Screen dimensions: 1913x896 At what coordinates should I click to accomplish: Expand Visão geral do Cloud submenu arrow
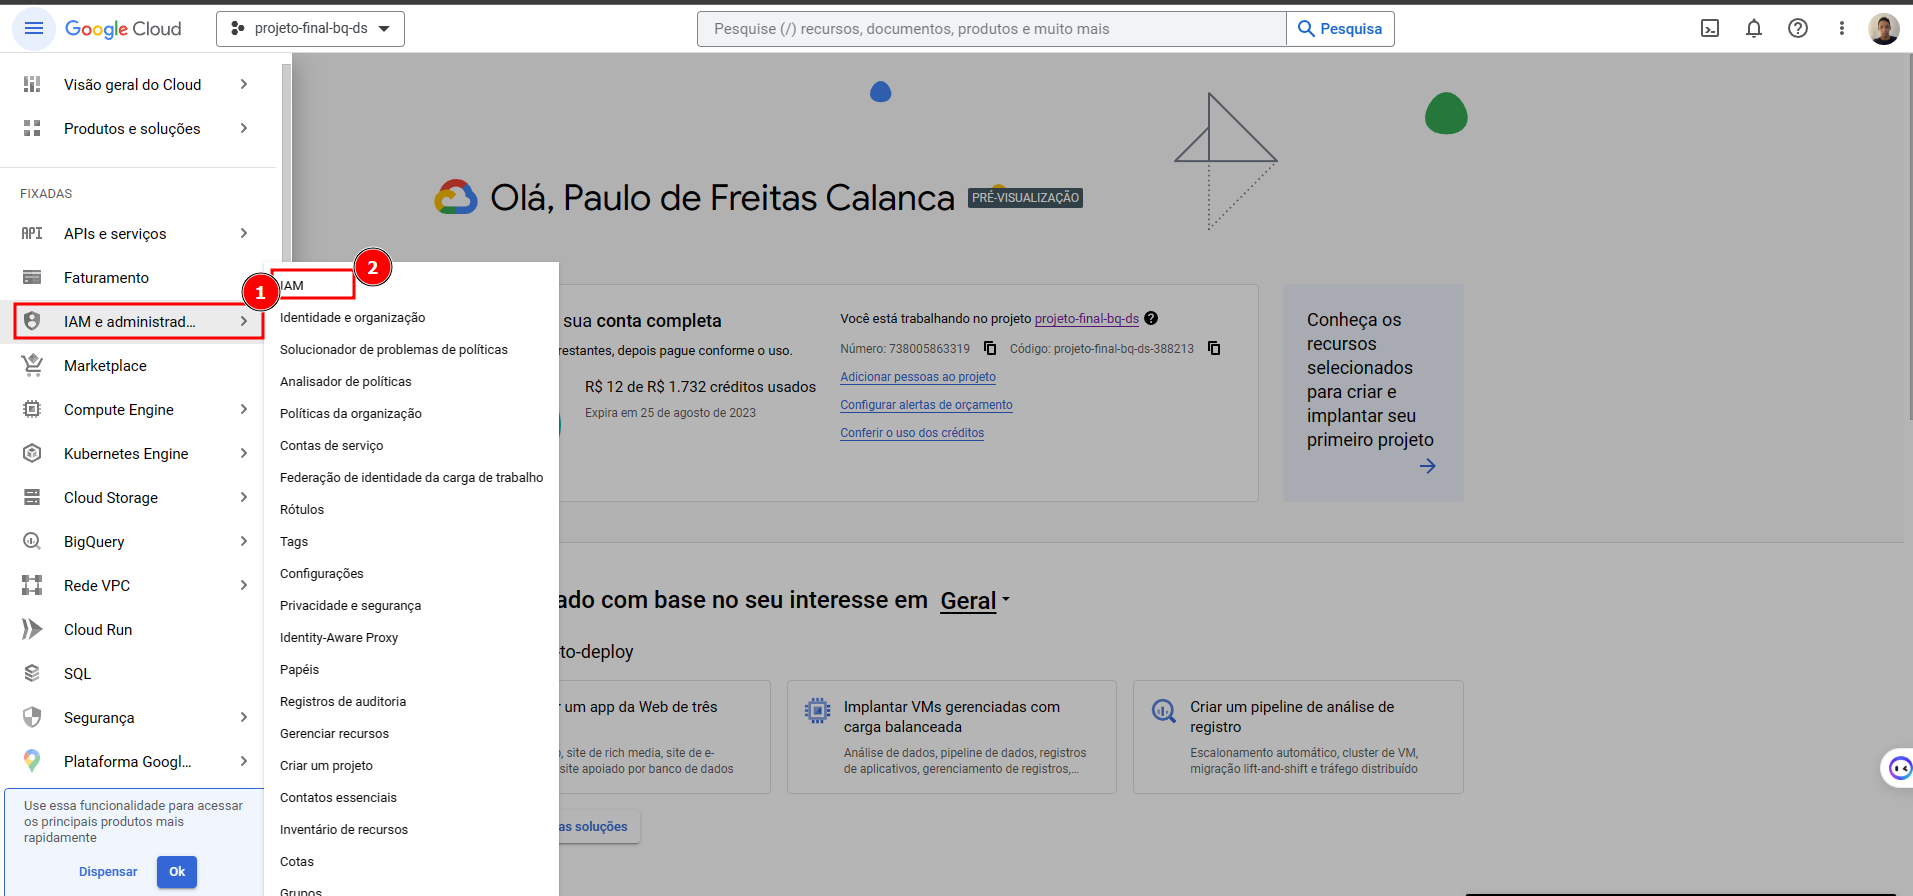coord(244,84)
